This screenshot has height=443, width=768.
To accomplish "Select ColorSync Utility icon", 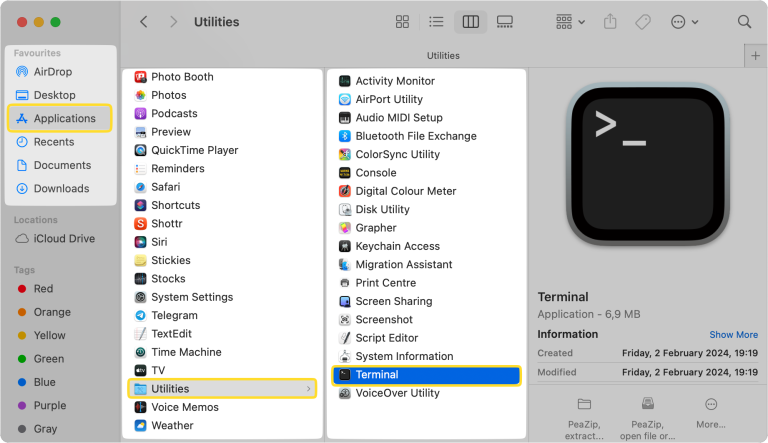I will pyautogui.click(x=345, y=154).
